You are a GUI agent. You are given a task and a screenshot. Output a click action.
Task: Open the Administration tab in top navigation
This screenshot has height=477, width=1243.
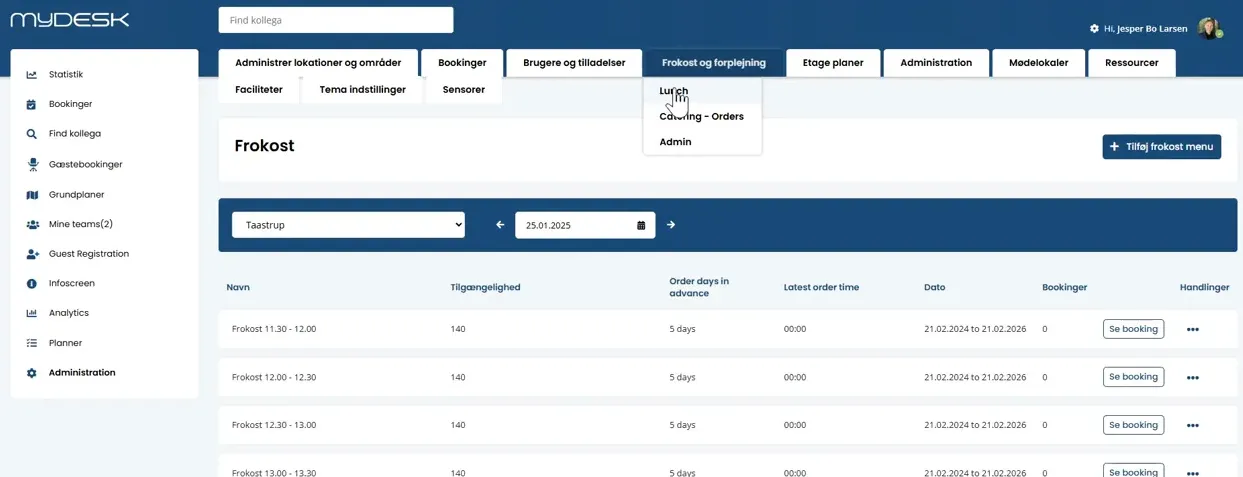click(x=936, y=63)
